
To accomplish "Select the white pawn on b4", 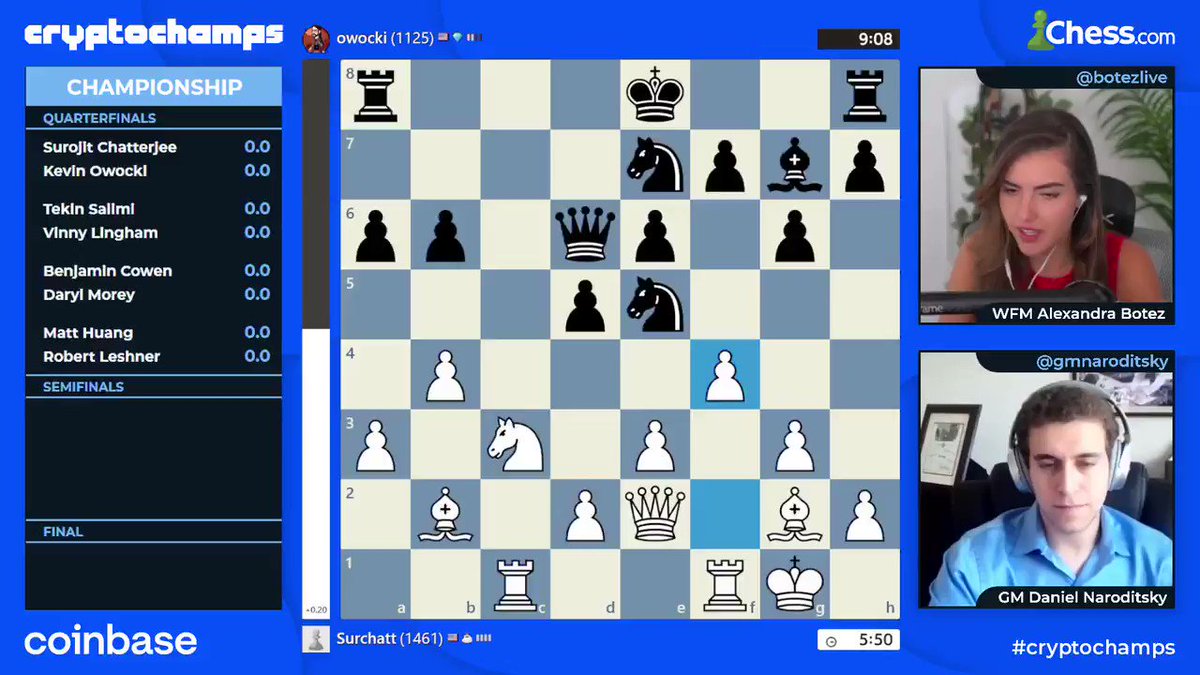I will 445,375.
